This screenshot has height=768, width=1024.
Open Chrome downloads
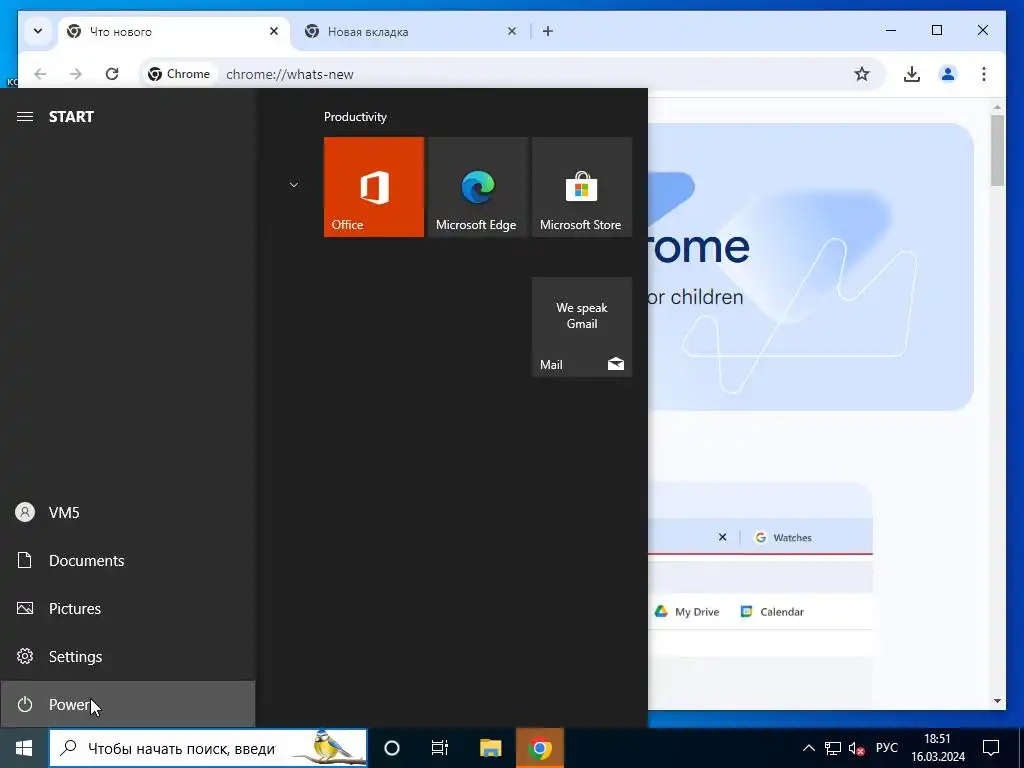click(912, 74)
